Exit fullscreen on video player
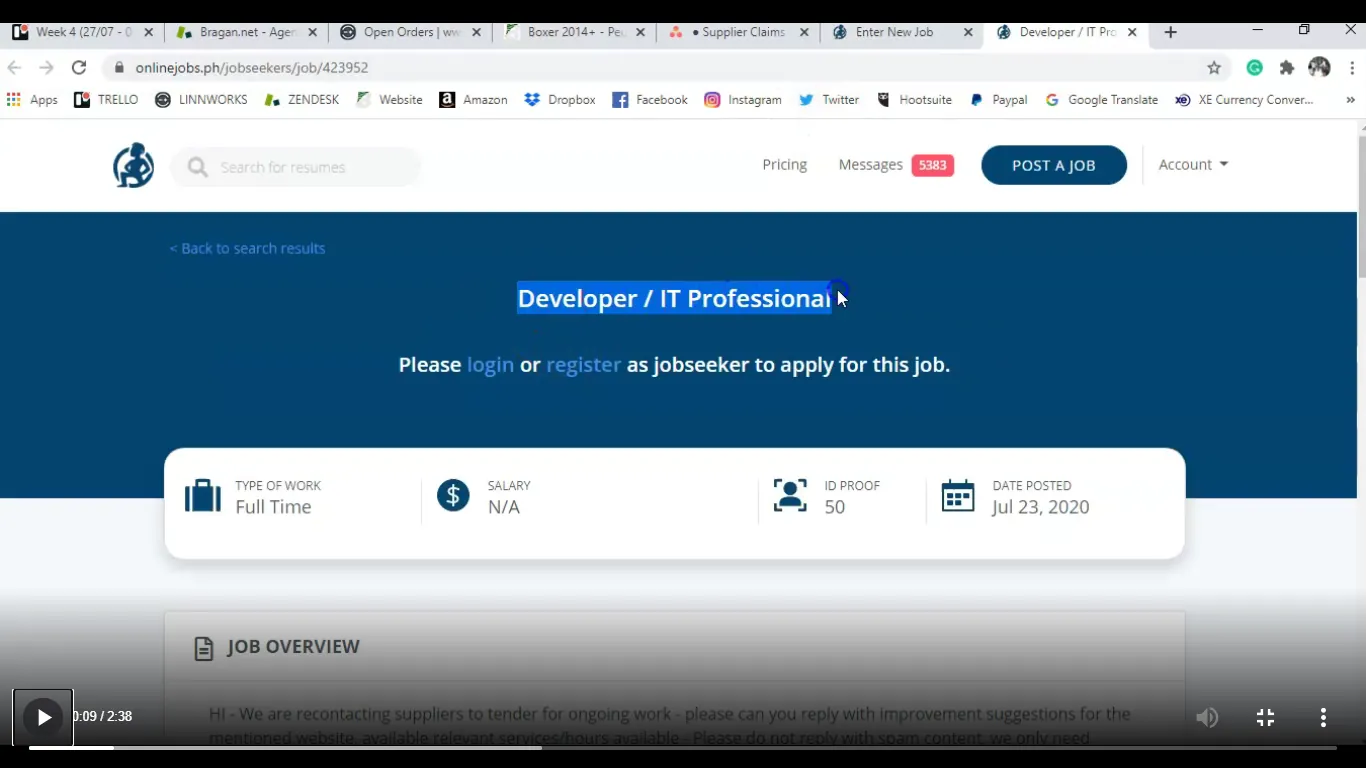1366x768 pixels. pyautogui.click(x=1265, y=717)
